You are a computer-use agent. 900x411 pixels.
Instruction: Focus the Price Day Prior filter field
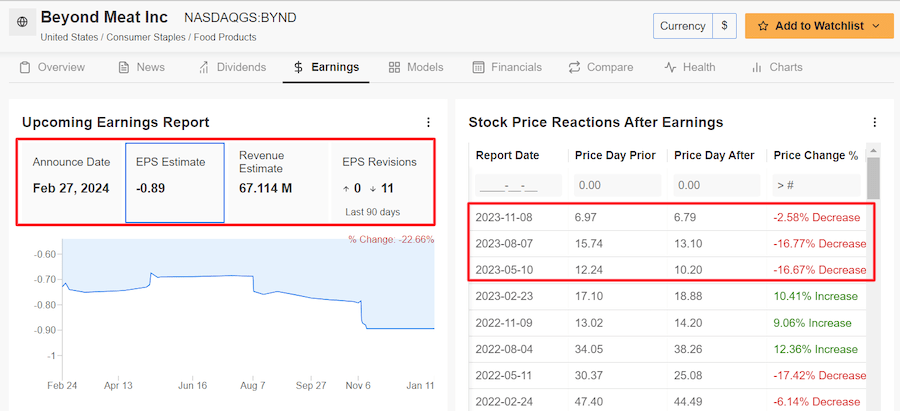(x=618, y=185)
